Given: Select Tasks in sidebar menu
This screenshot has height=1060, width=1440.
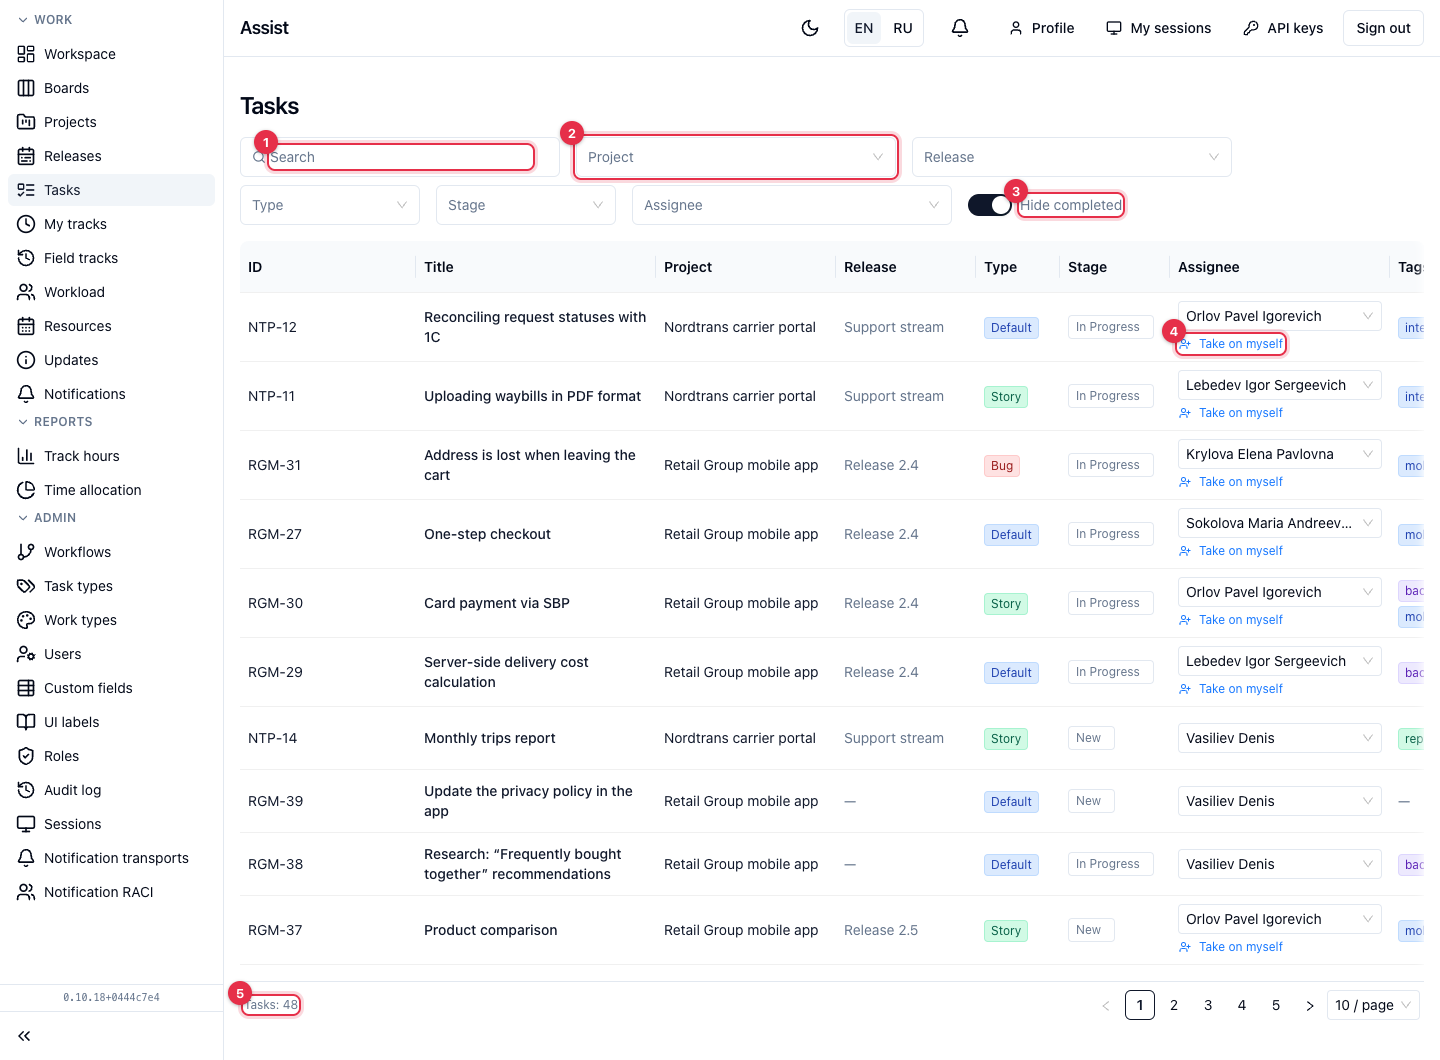Looking at the screenshot, I should click(x=111, y=190).
